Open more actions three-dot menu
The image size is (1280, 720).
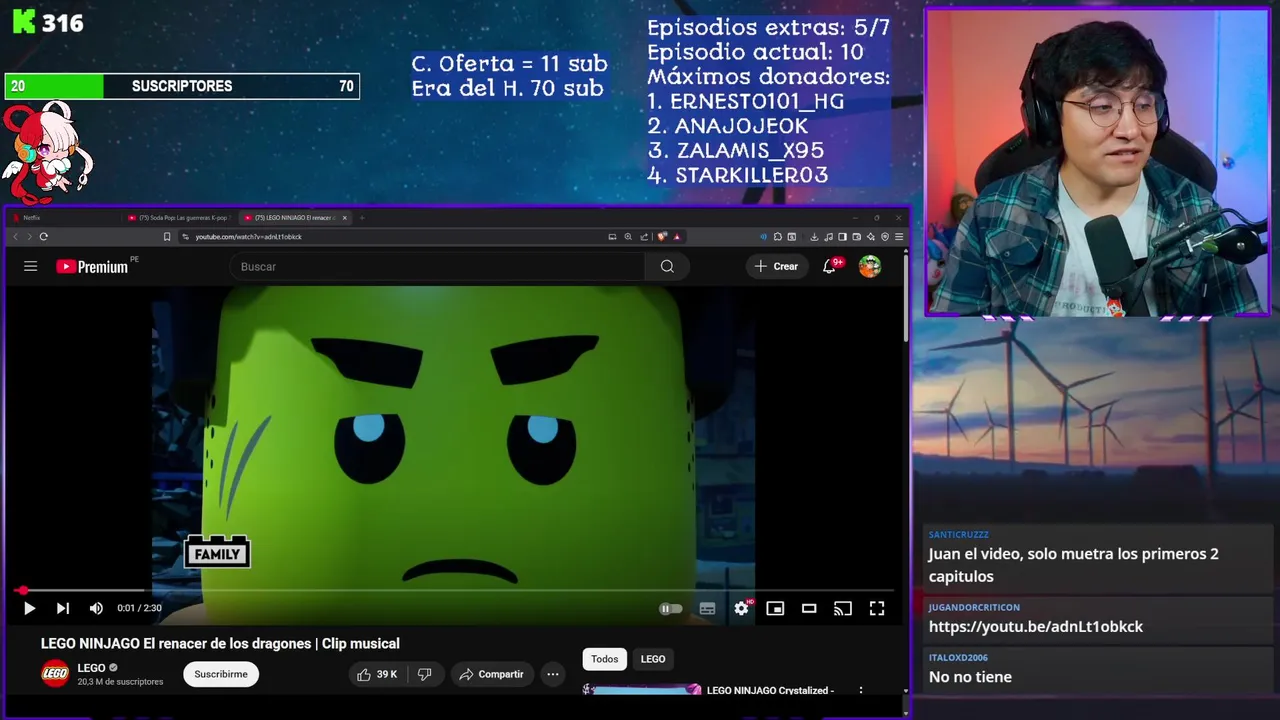[x=552, y=674]
